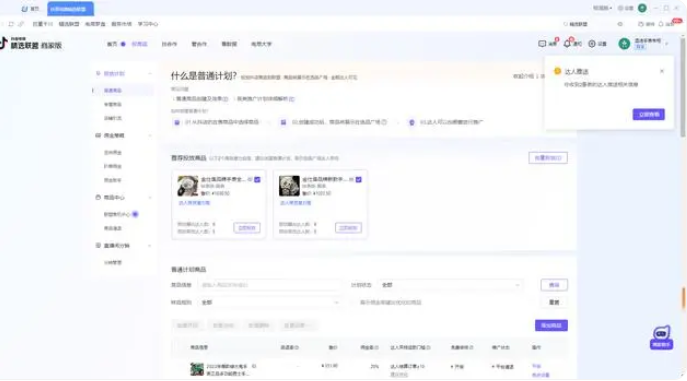Open the second recommended product's thumbnail
The width and height of the screenshot is (687, 381).
click(x=289, y=186)
